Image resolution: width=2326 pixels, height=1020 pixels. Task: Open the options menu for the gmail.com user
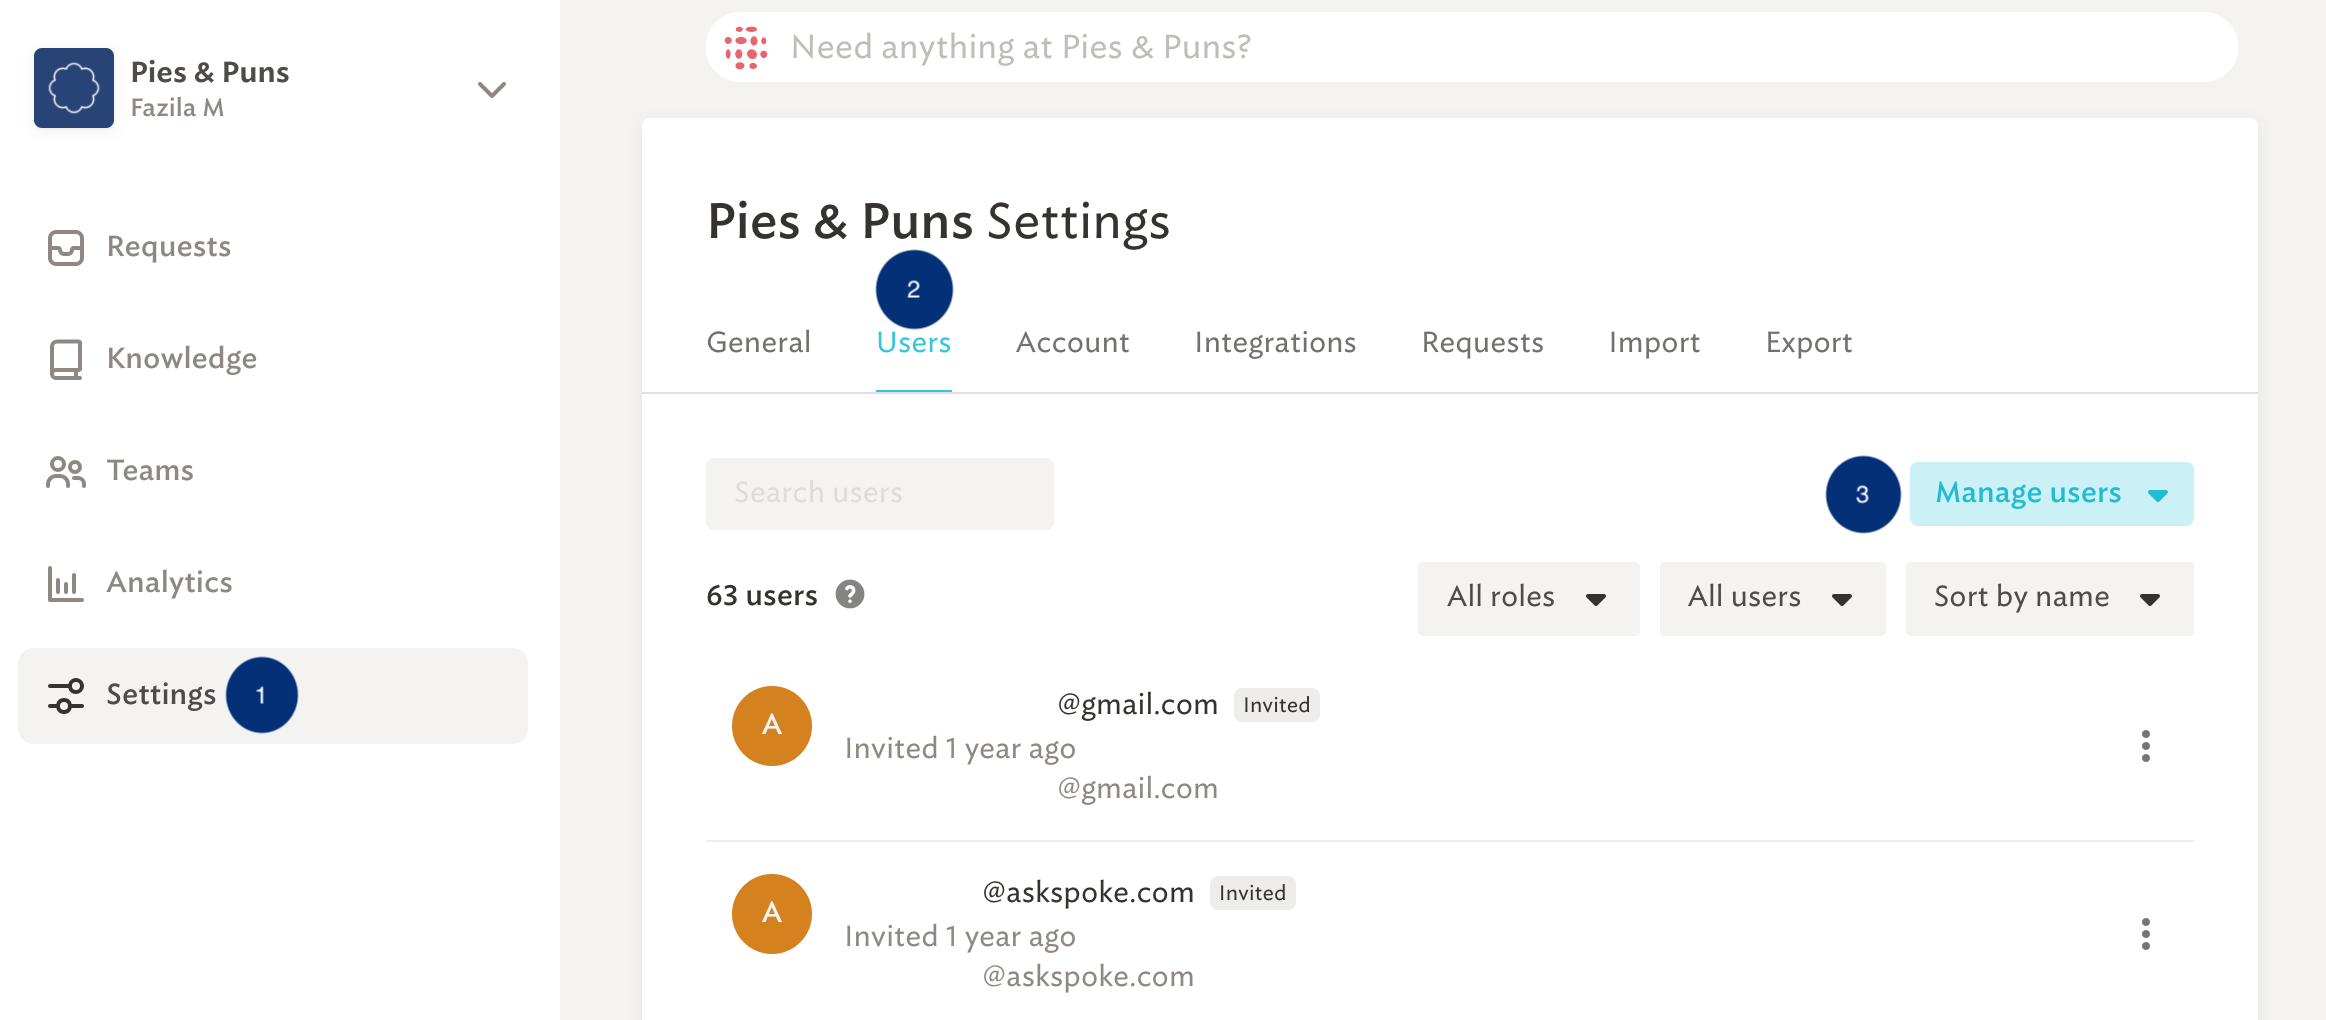pos(2145,746)
